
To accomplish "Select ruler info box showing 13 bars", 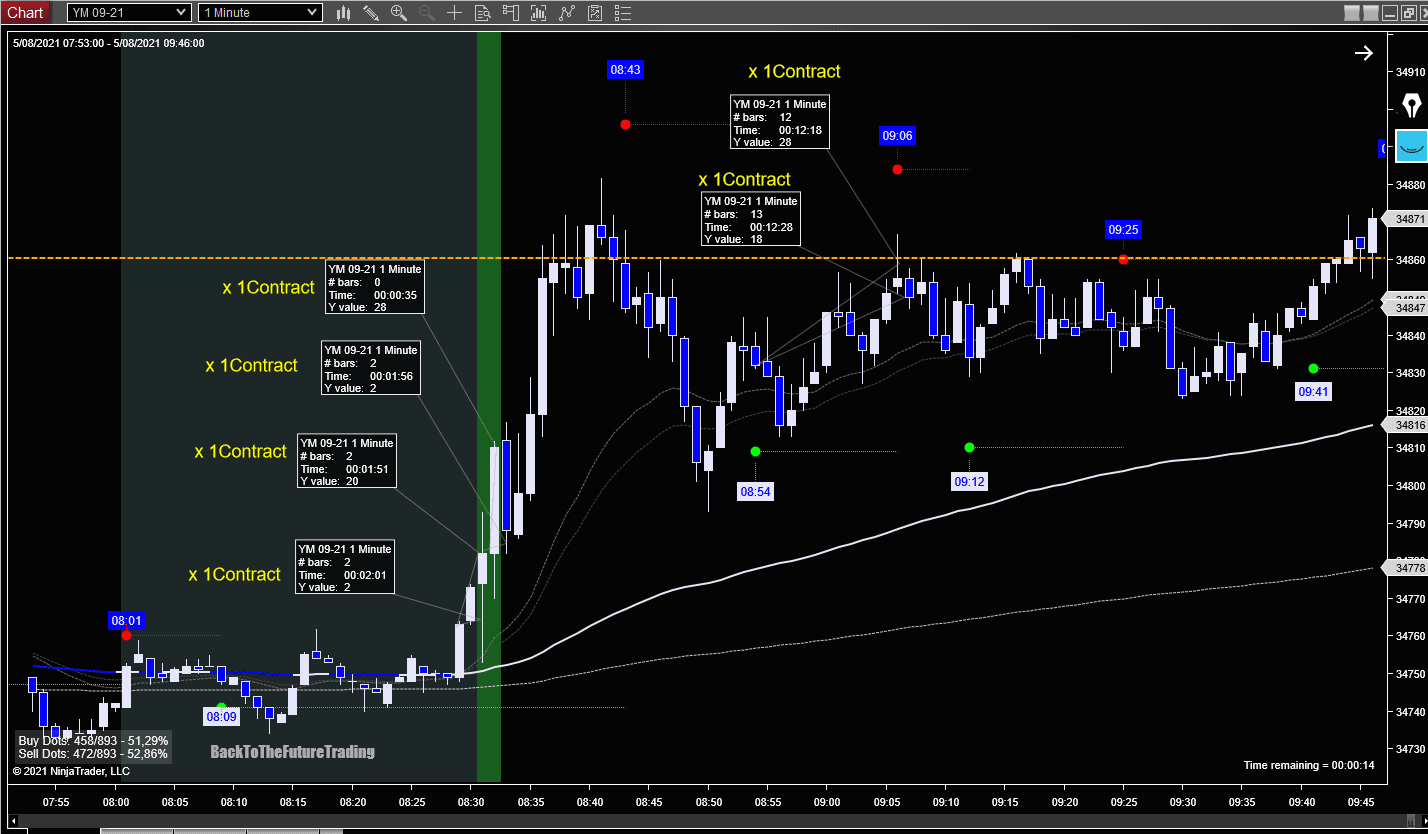I will [x=751, y=219].
